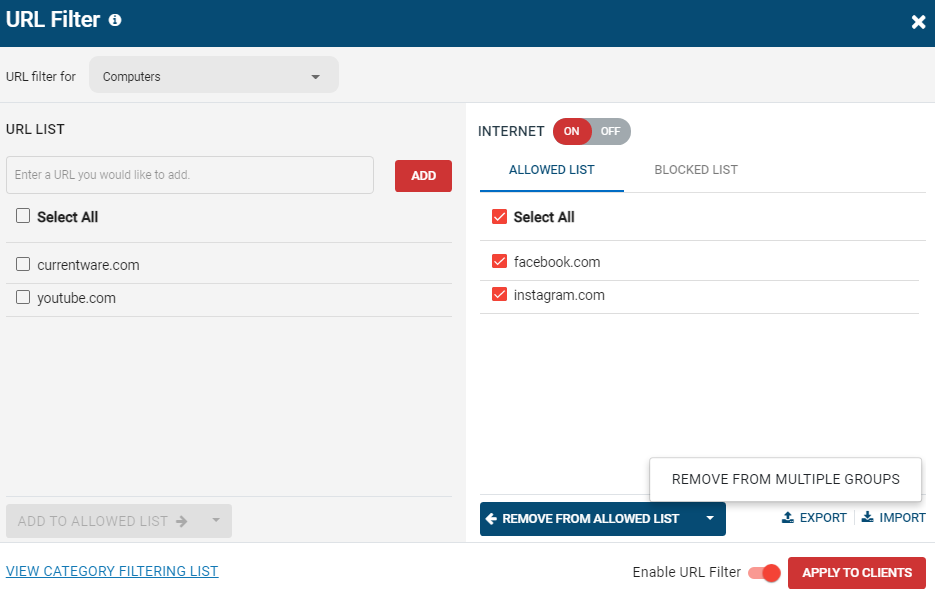Open View Category Filtering List link
The height and width of the screenshot is (598, 935).
[x=112, y=571]
